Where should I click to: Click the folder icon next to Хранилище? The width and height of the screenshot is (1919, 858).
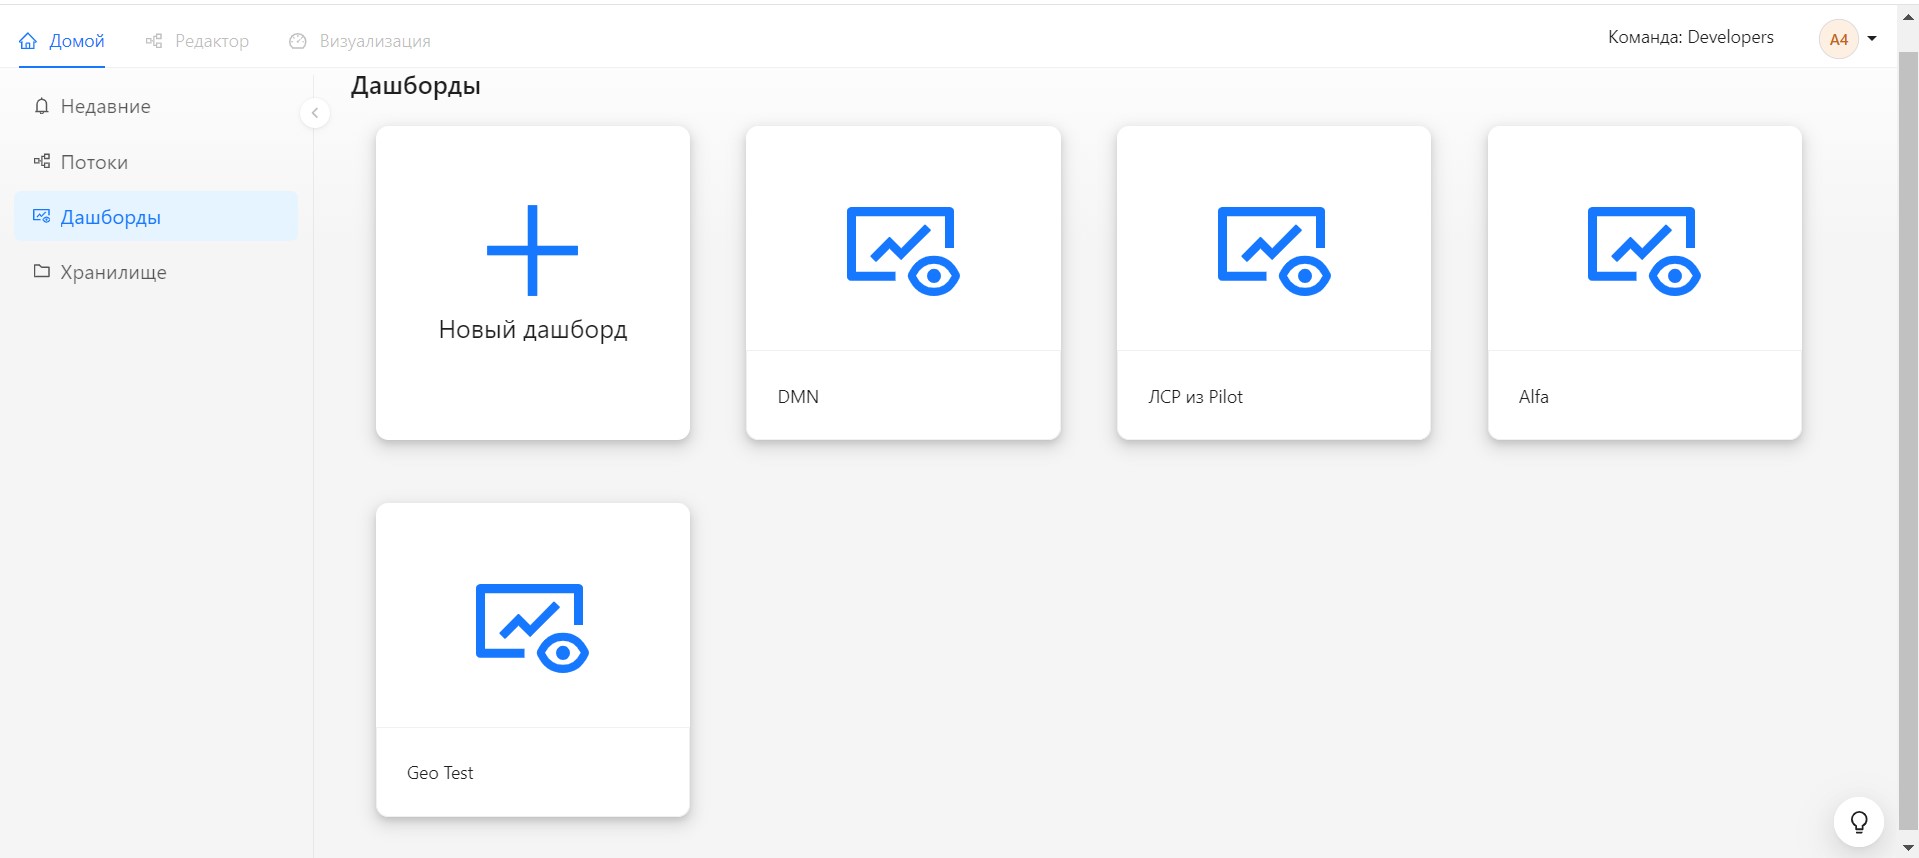41,271
